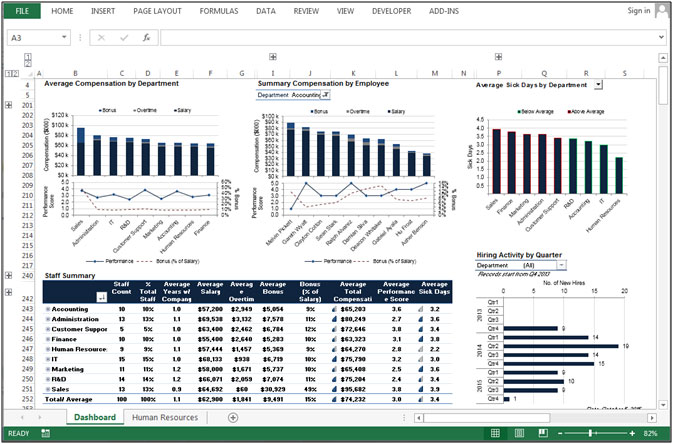Select the VIEW ribbon tab

[x=345, y=11]
